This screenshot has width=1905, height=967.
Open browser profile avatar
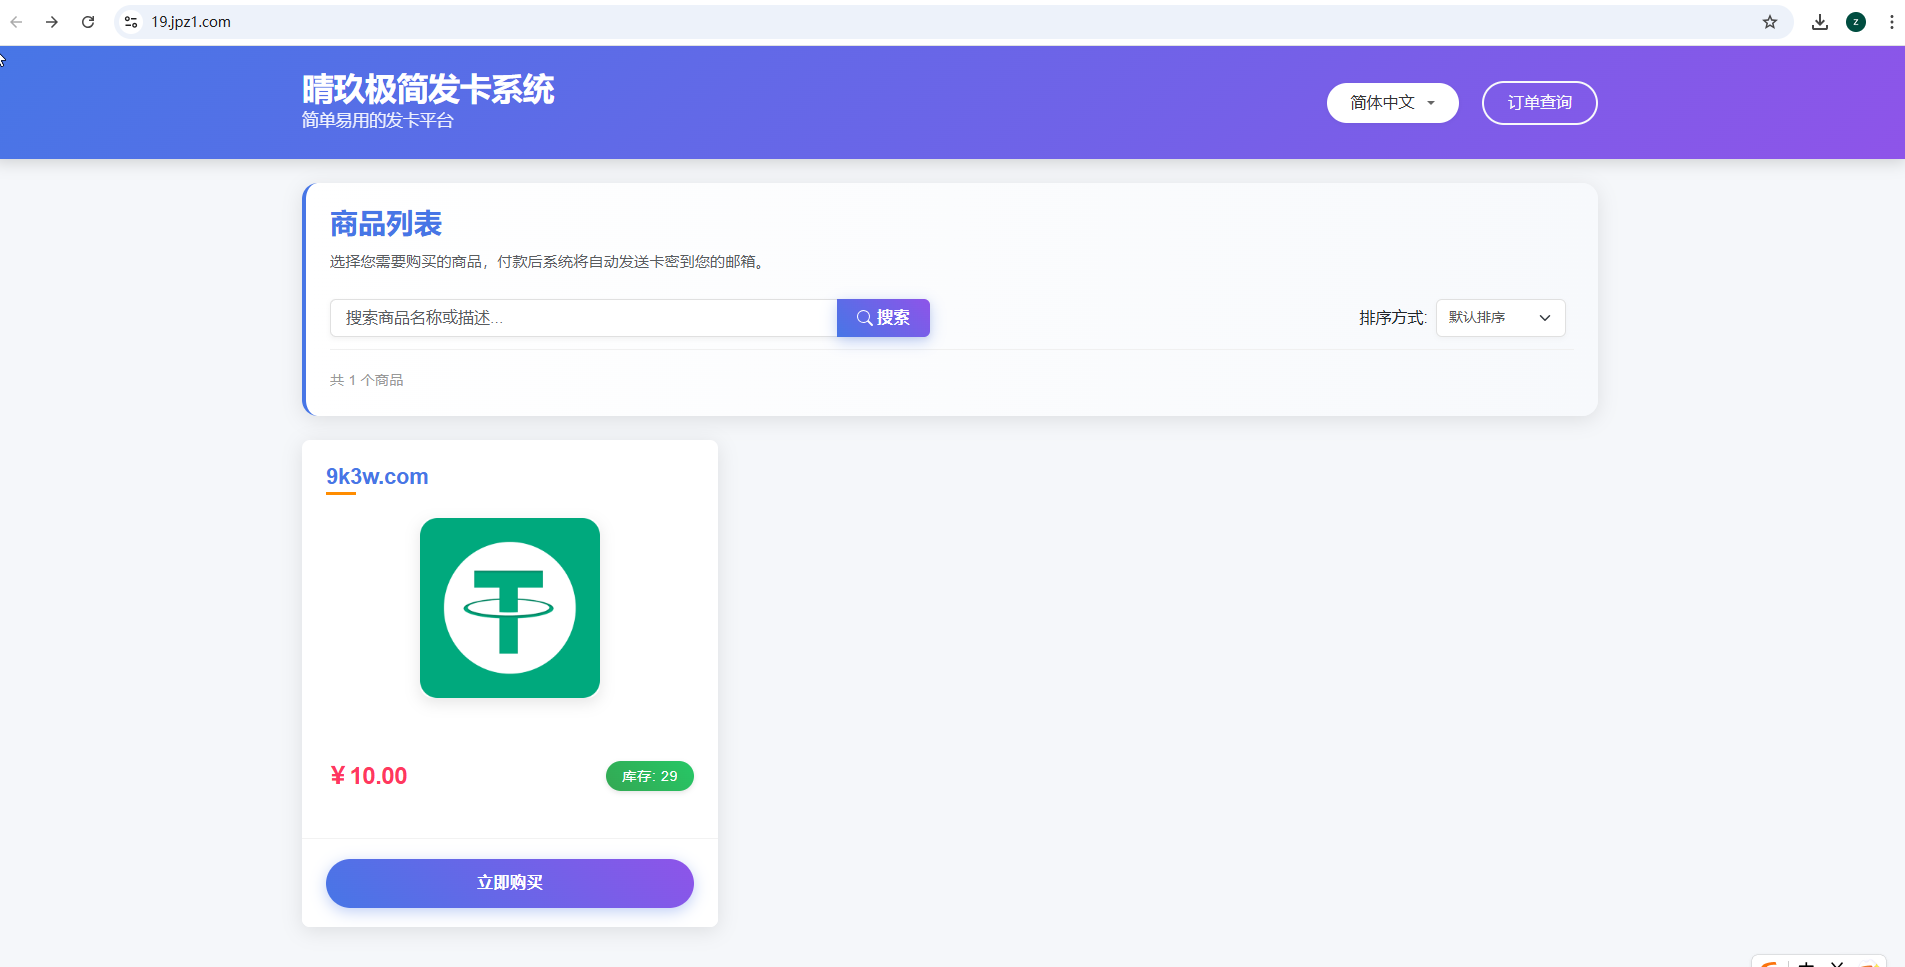pyautogui.click(x=1856, y=22)
